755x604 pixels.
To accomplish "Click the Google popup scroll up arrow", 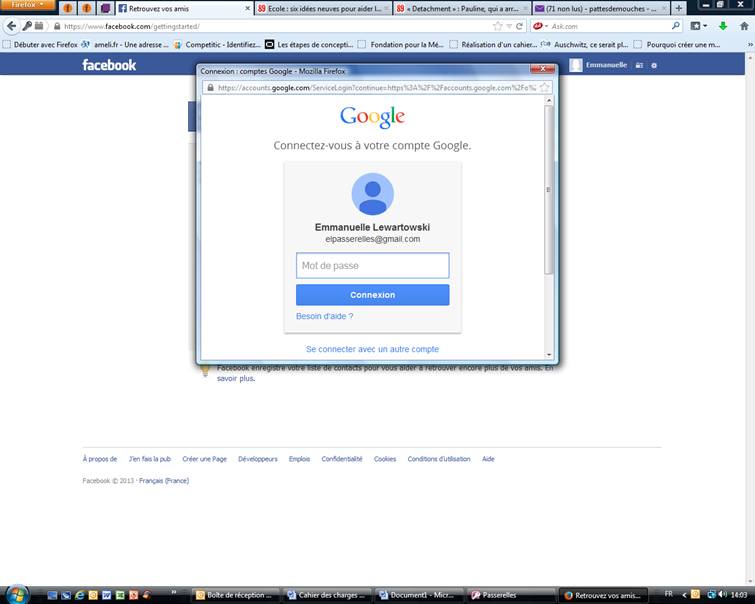I will tap(548, 101).
